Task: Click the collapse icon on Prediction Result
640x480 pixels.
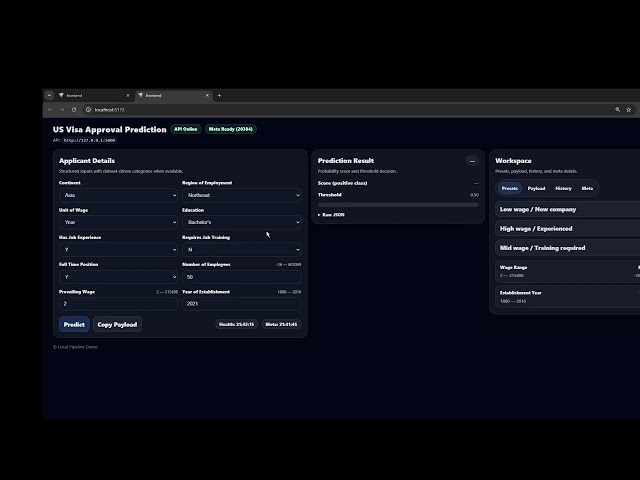Action: [x=472, y=161]
